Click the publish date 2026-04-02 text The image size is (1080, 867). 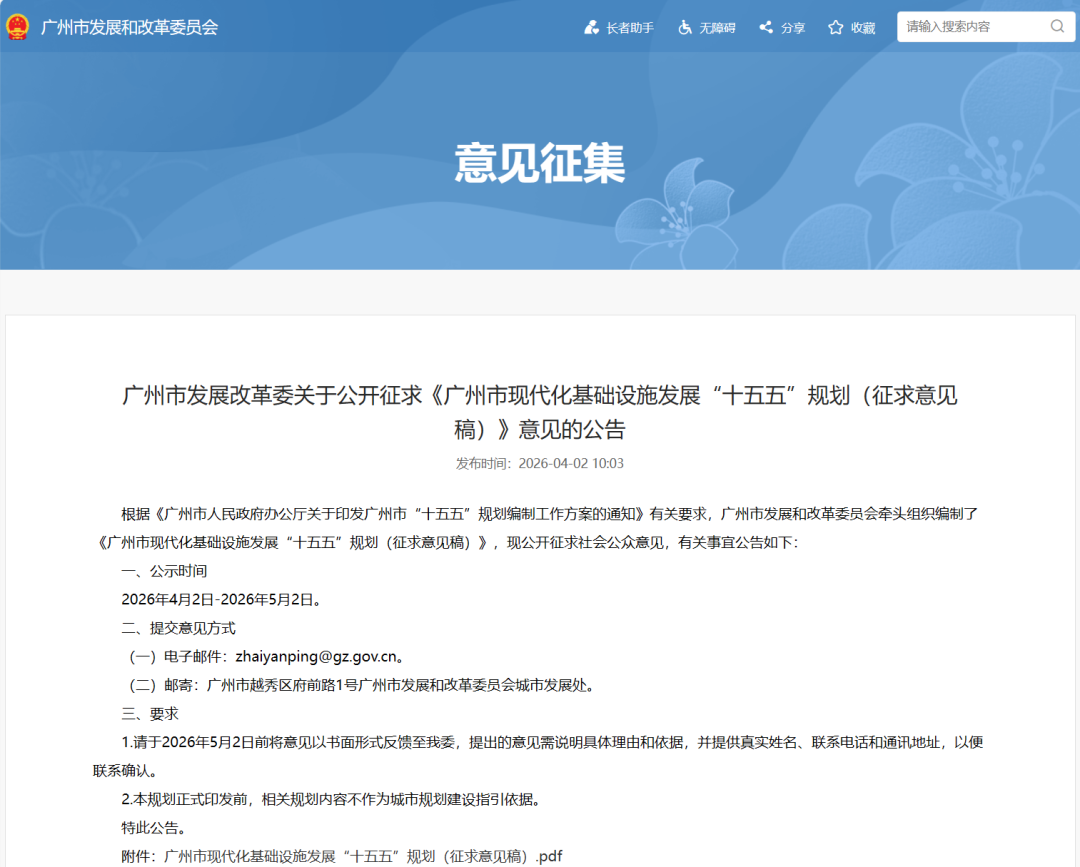(540, 463)
